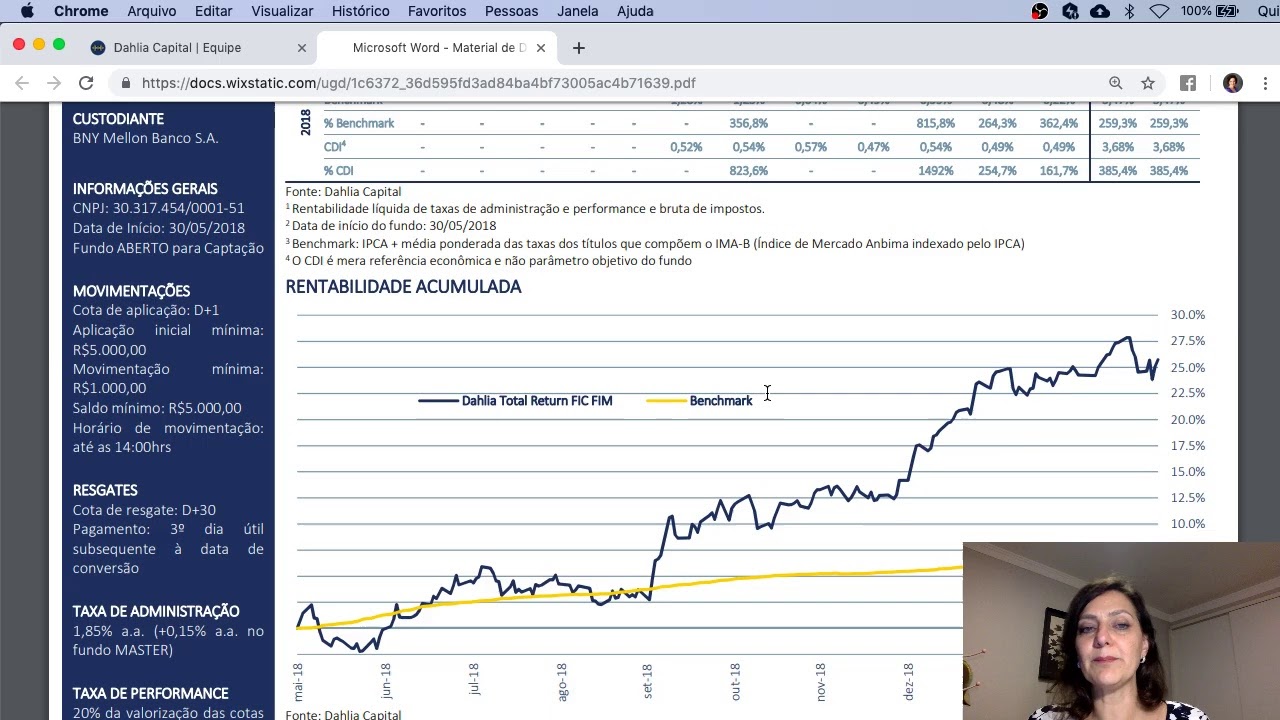Screen dimensions: 1280x720
Task: Click the BNY Mellon Banco S.A. text
Action: point(146,139)
